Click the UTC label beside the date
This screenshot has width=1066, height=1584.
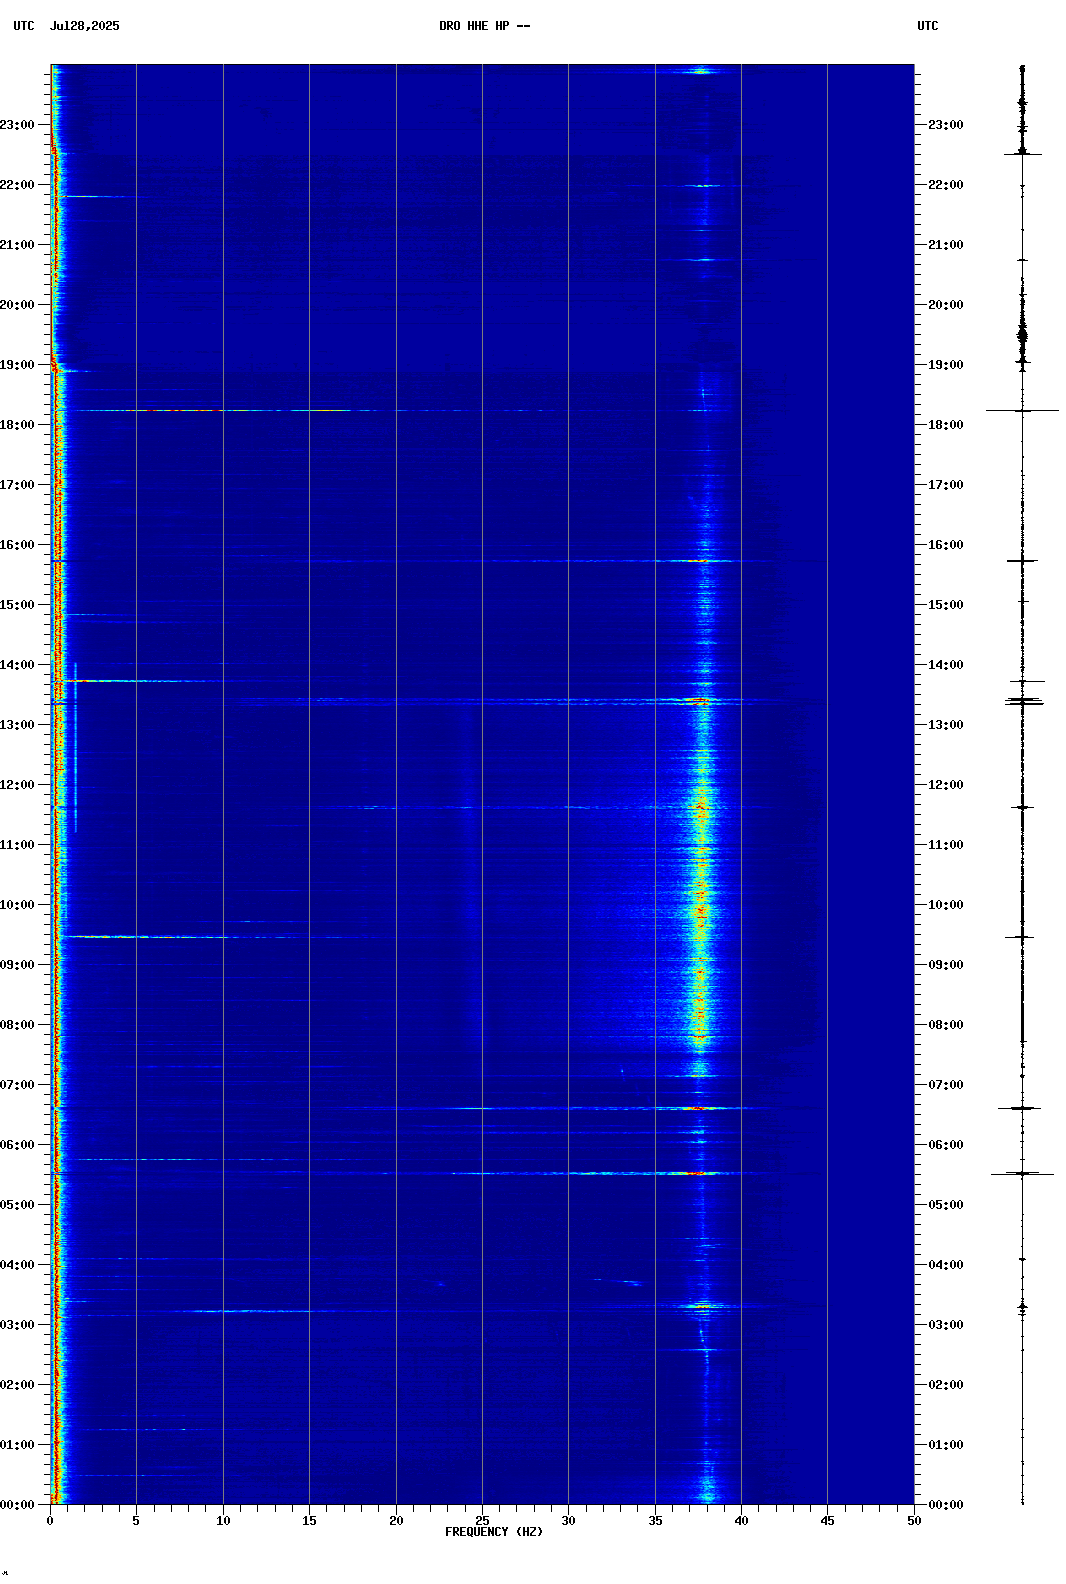pyautogui.click(x=24, y=26)
